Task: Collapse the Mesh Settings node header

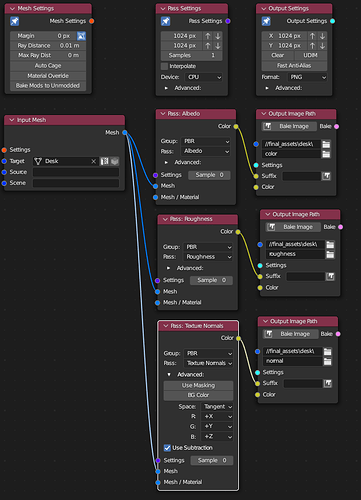Action: pos(12,9)
